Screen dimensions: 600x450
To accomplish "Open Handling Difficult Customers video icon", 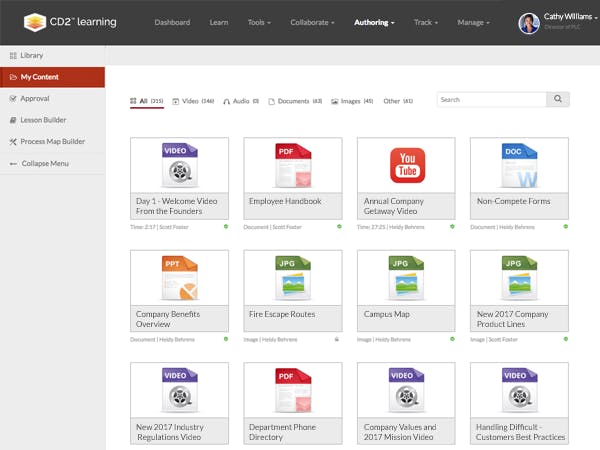I will (520, 390).
